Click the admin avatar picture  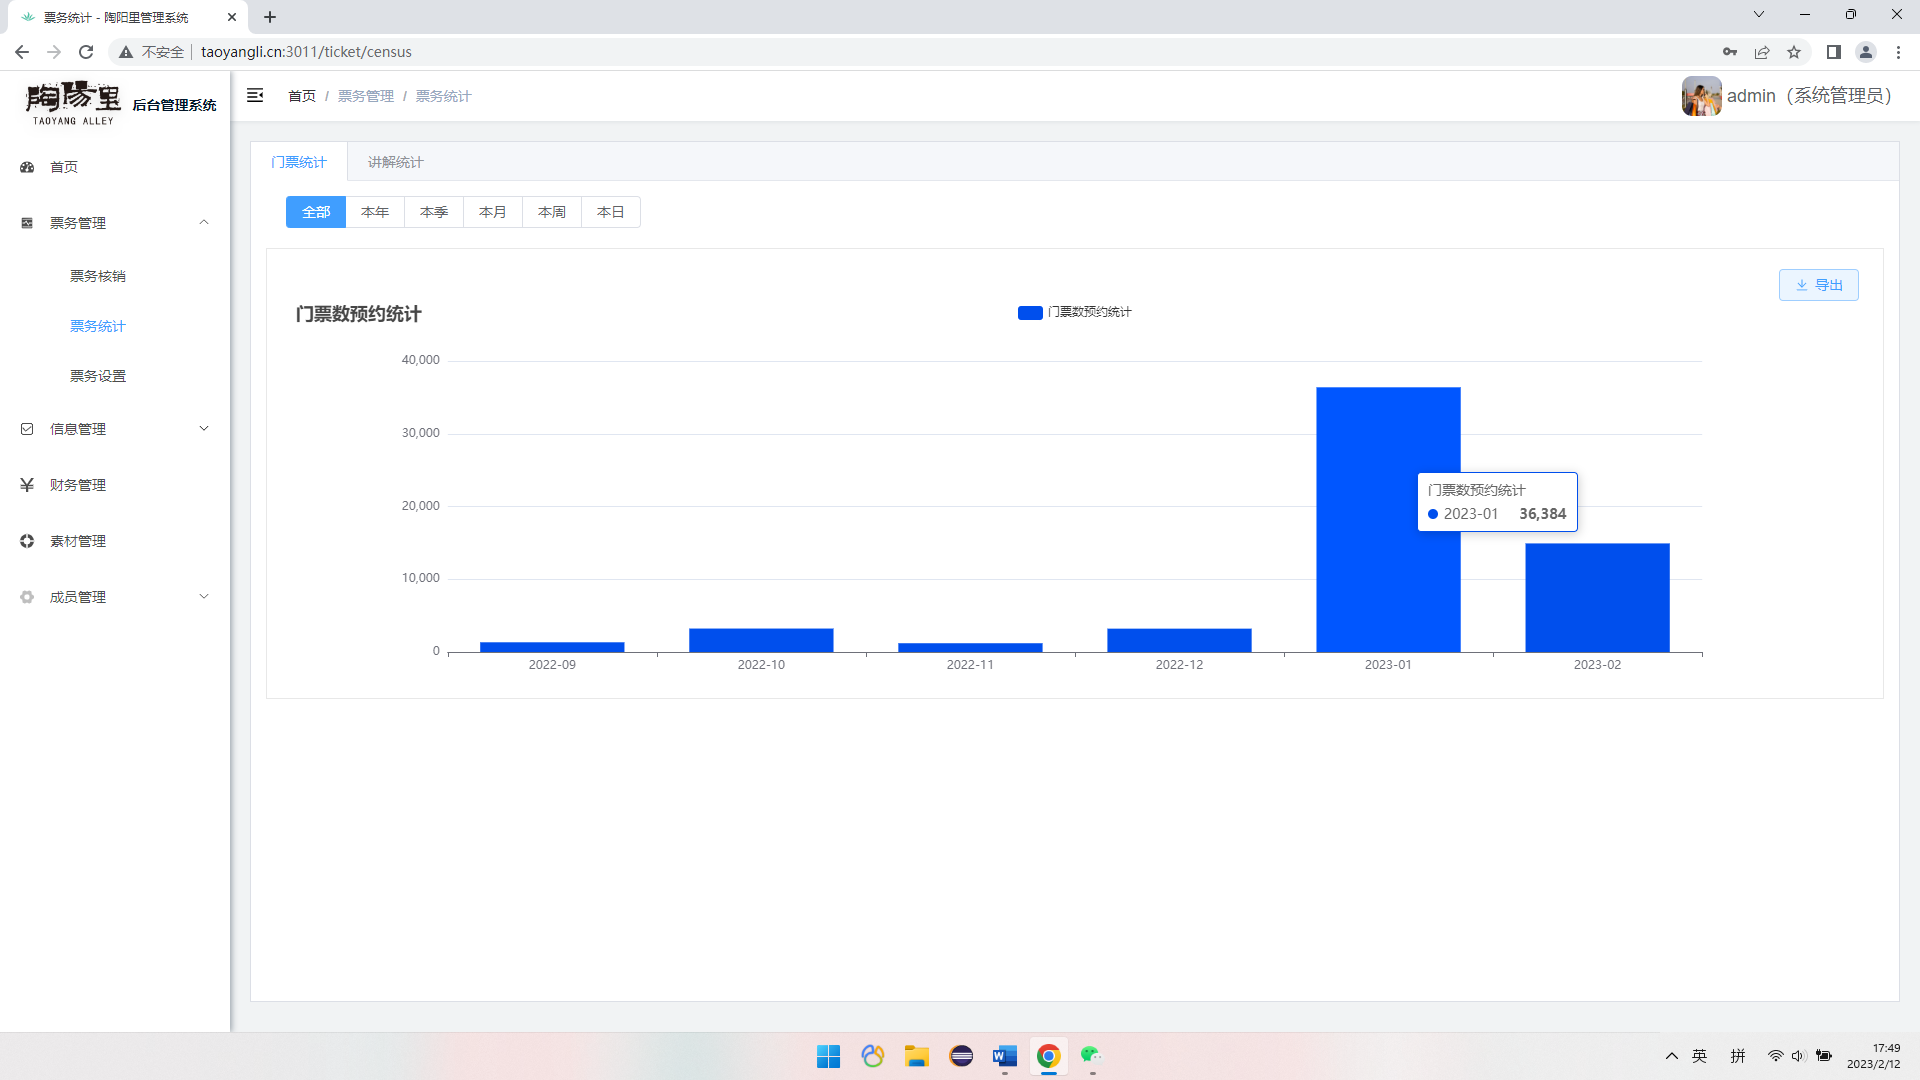(1701, 96)
